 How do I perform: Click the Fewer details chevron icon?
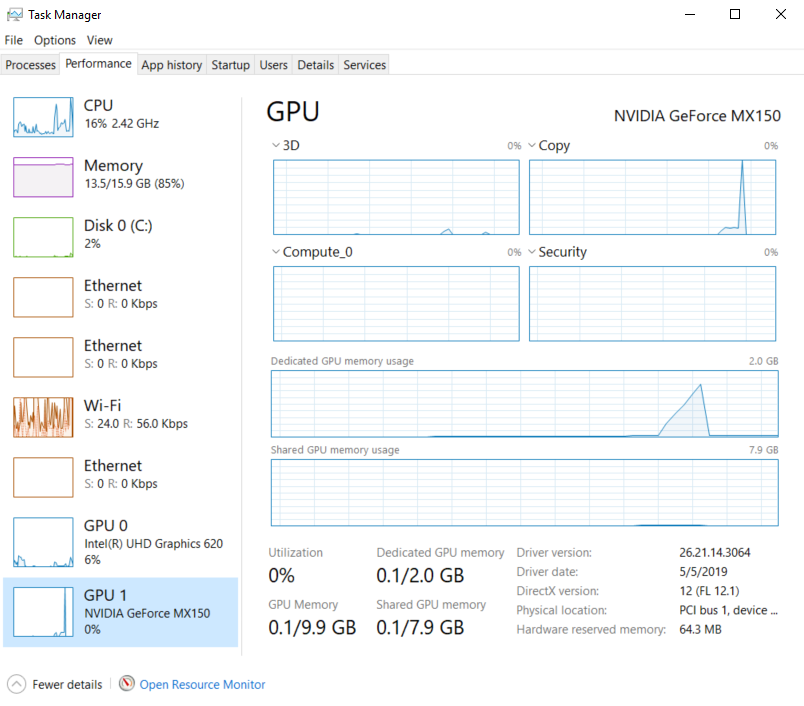(x=16, y=684)
